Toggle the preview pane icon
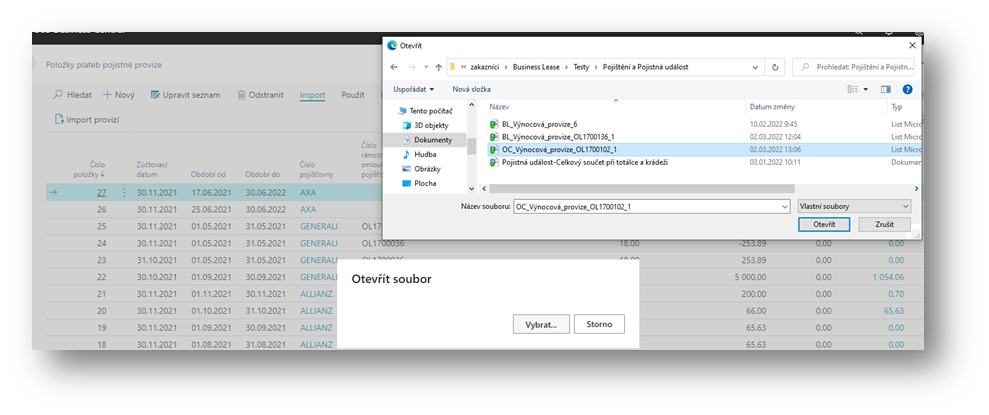 tap(886, 89)
